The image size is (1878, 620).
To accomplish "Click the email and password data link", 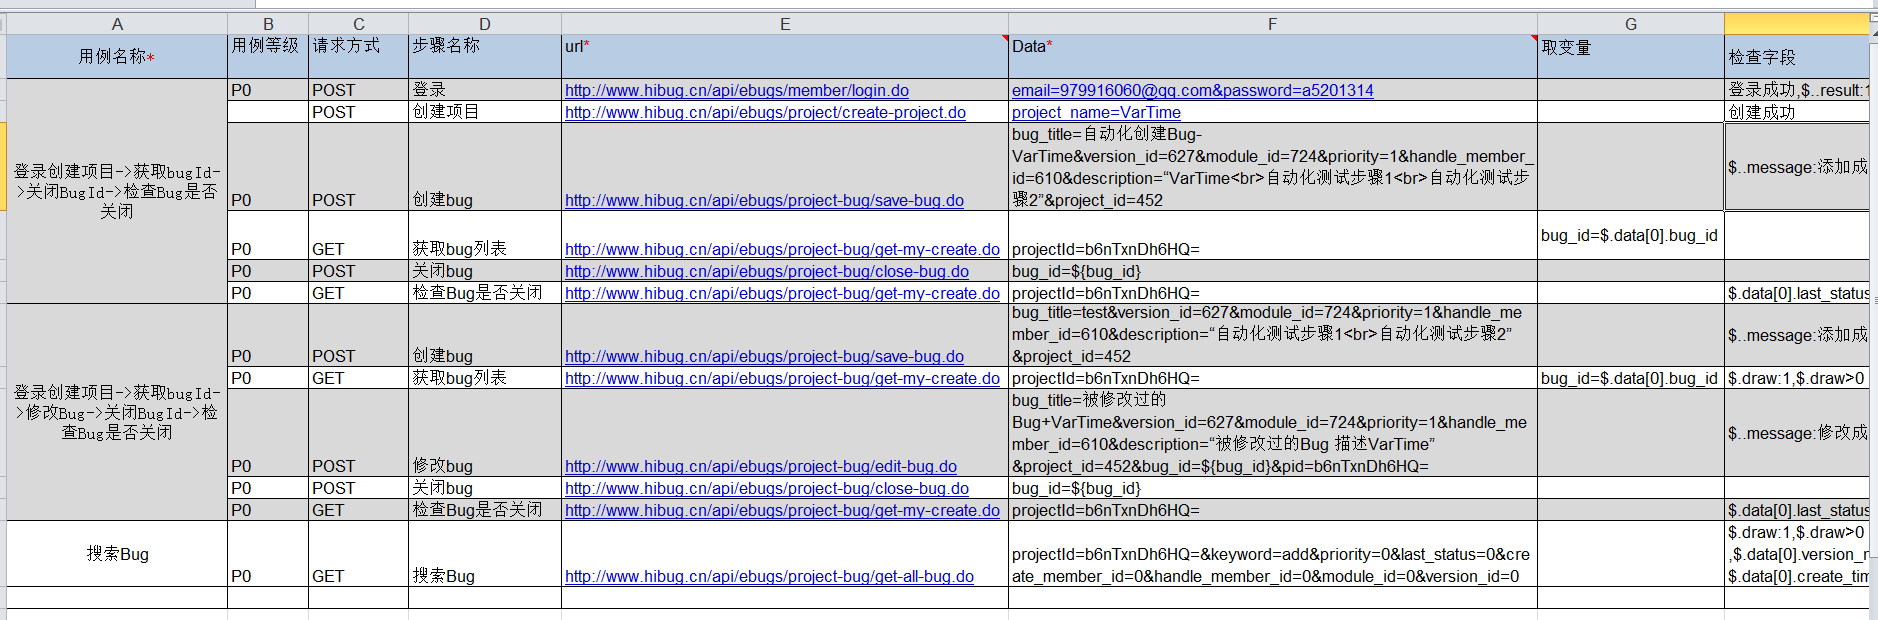I will [1192, 90].
